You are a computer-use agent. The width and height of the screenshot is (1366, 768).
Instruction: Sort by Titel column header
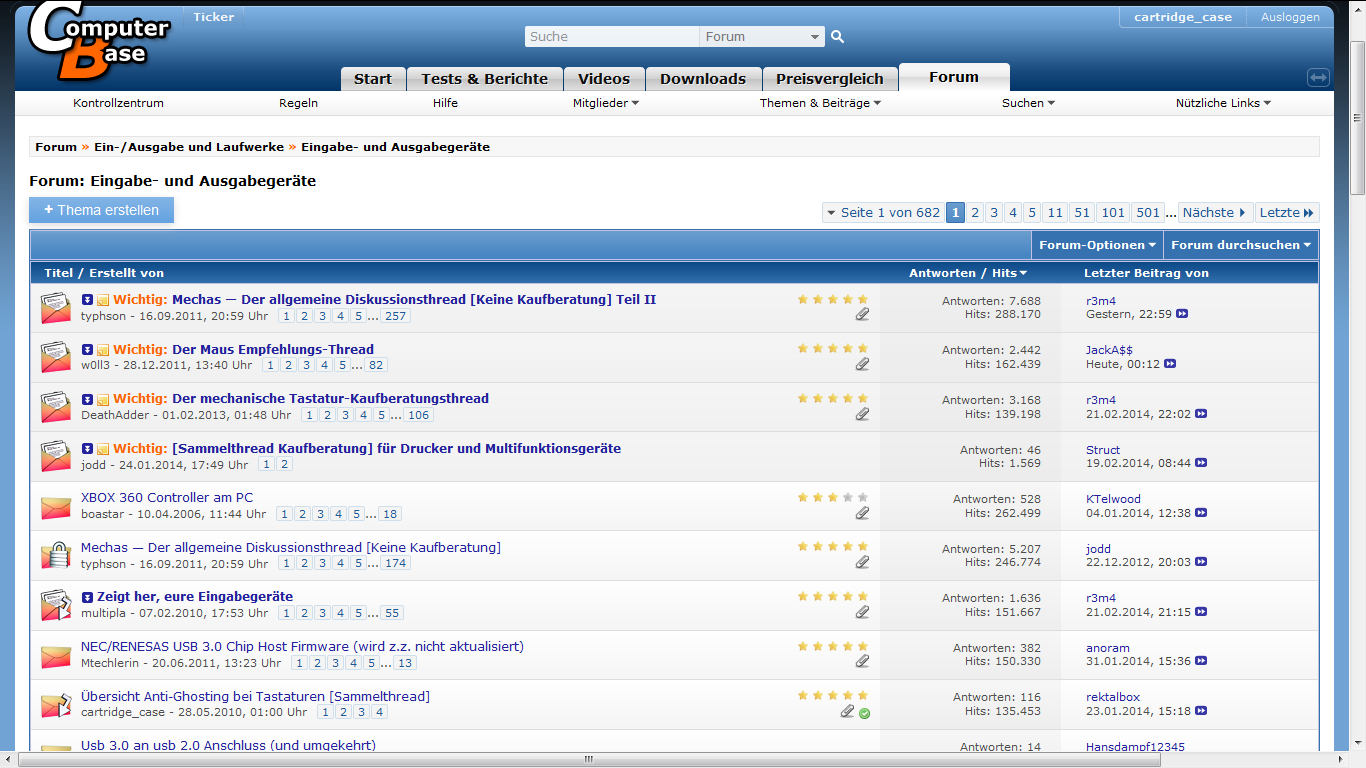tap(59, 273)
